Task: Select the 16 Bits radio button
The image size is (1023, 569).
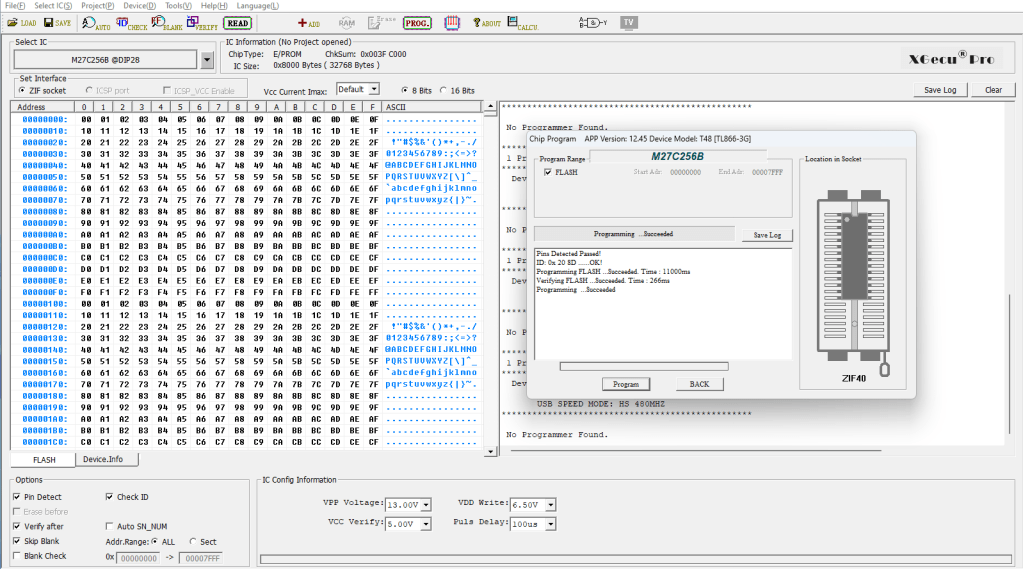Action: click(x=442, y=90)
